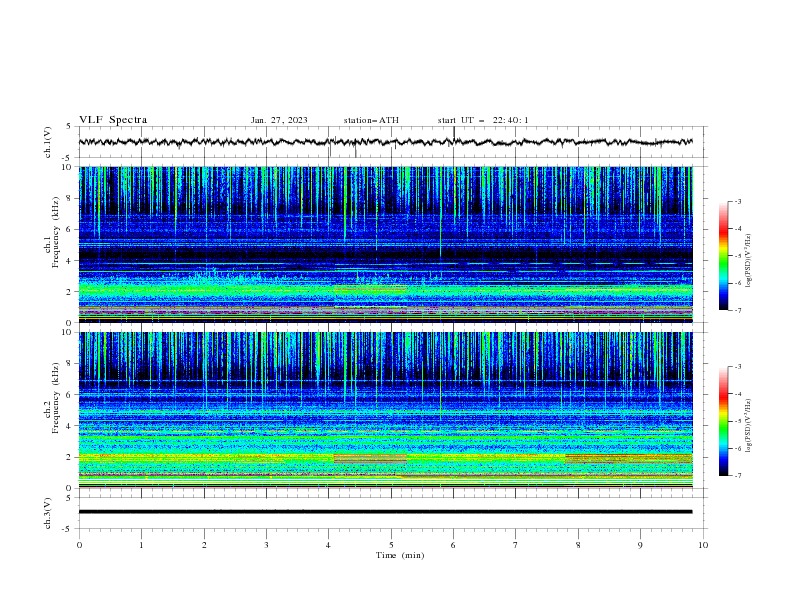Click the 'ch.3(V)' axis label
The height and width of the screenshot is (612, 792).
[x=48, y=513]
